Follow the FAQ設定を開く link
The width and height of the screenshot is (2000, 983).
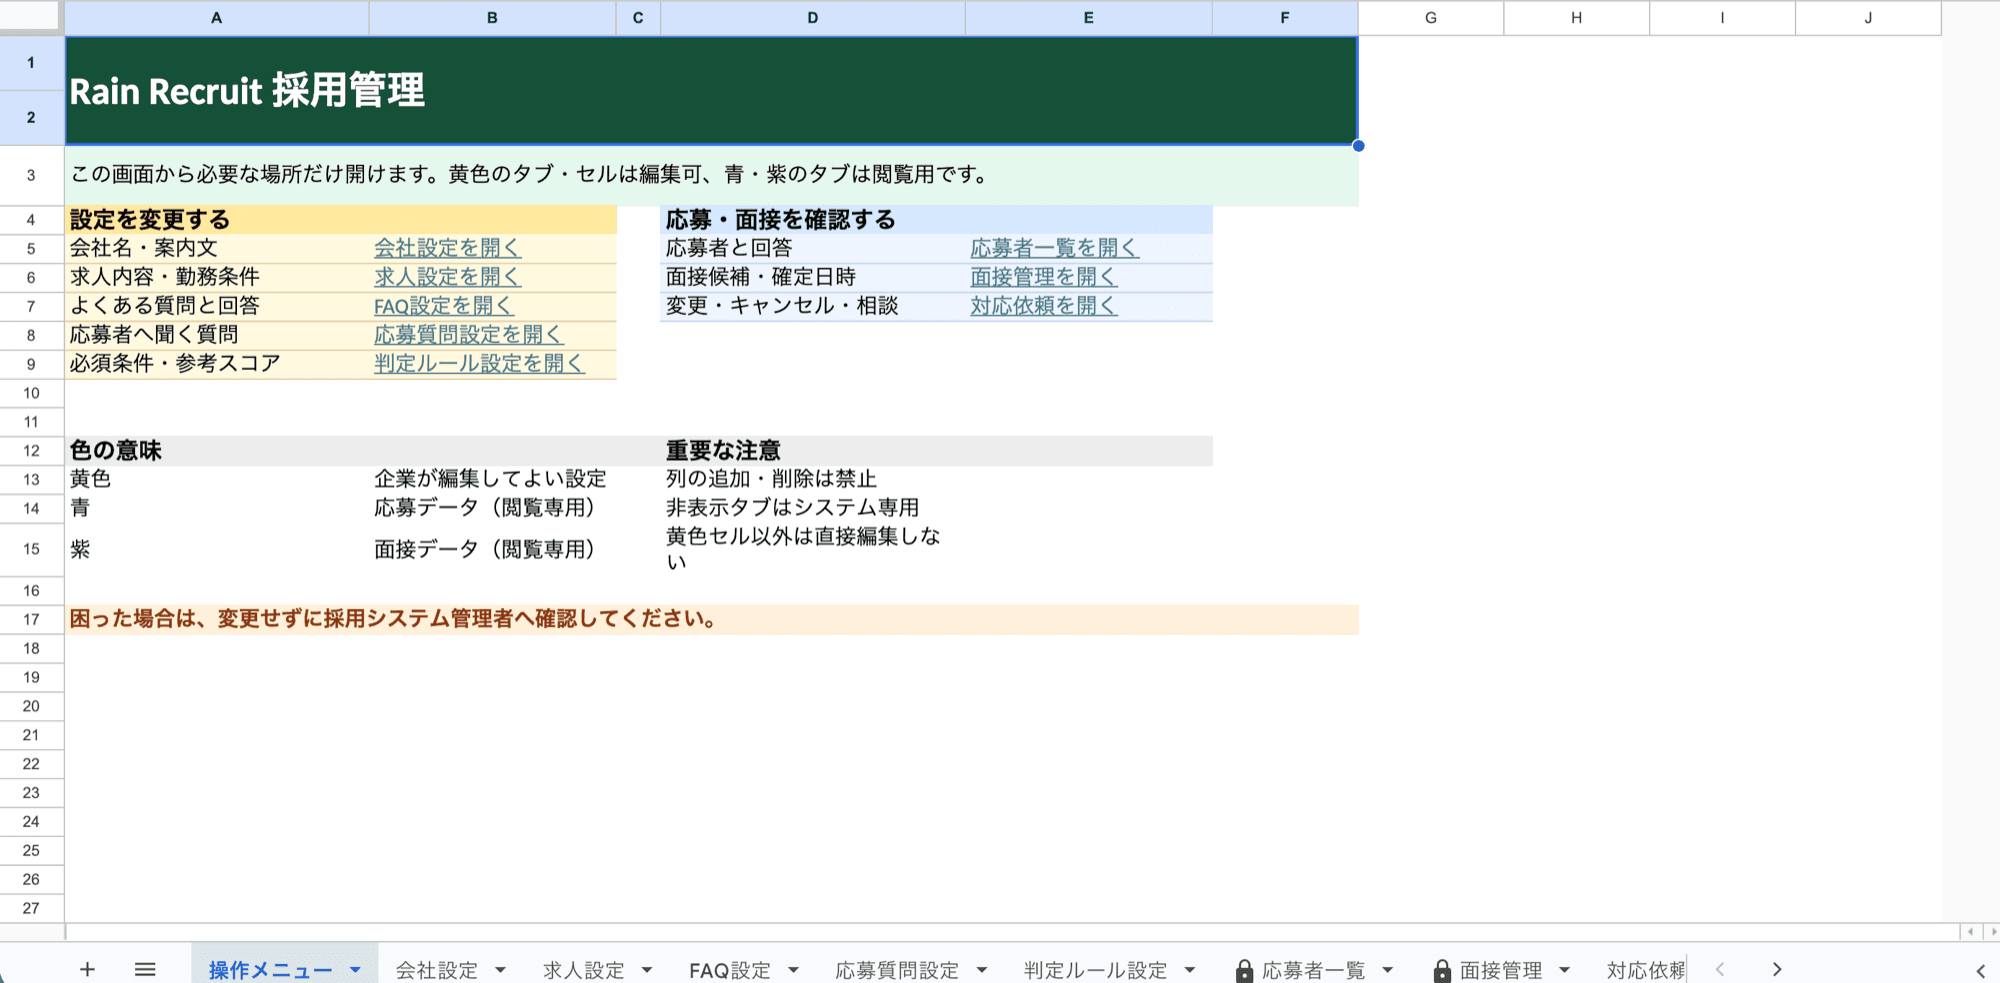coord(444,306)
